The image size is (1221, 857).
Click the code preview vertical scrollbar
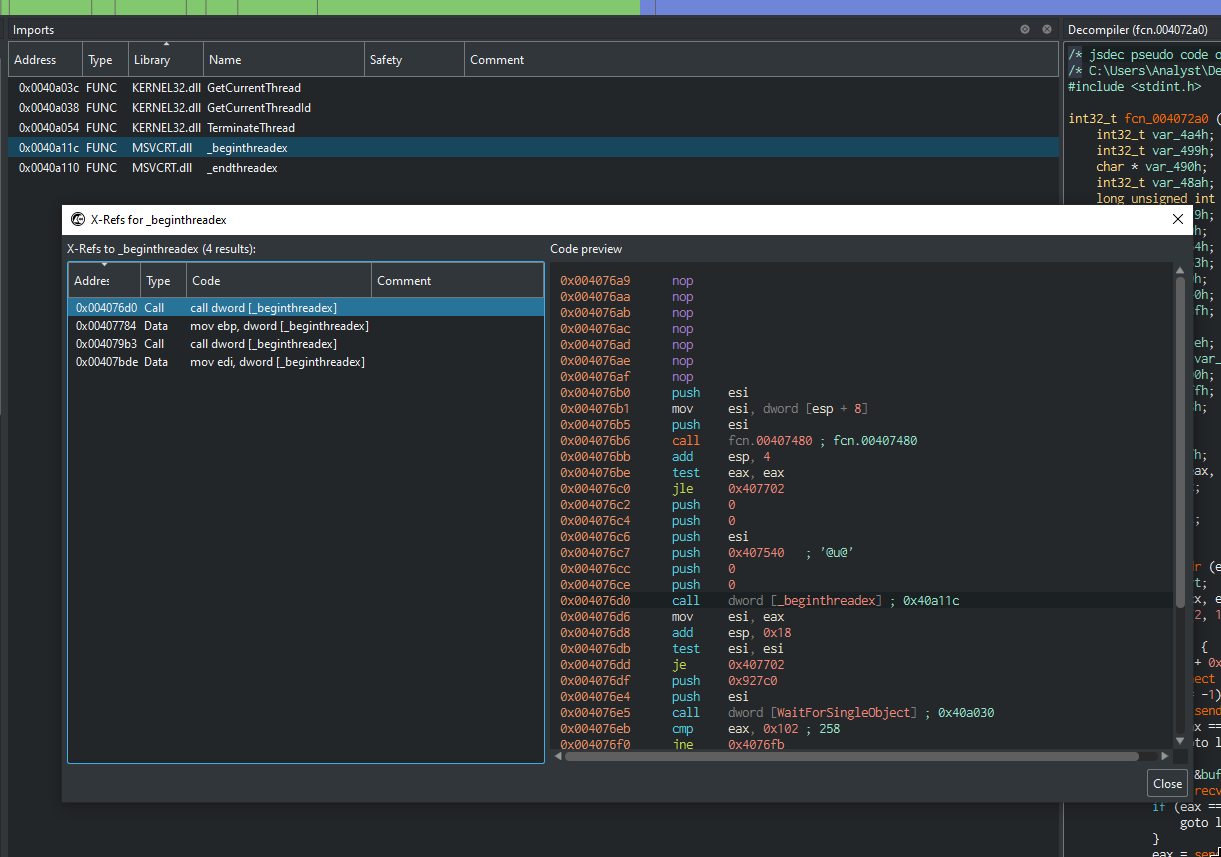pyautogui.click(x=1181, y=440)
